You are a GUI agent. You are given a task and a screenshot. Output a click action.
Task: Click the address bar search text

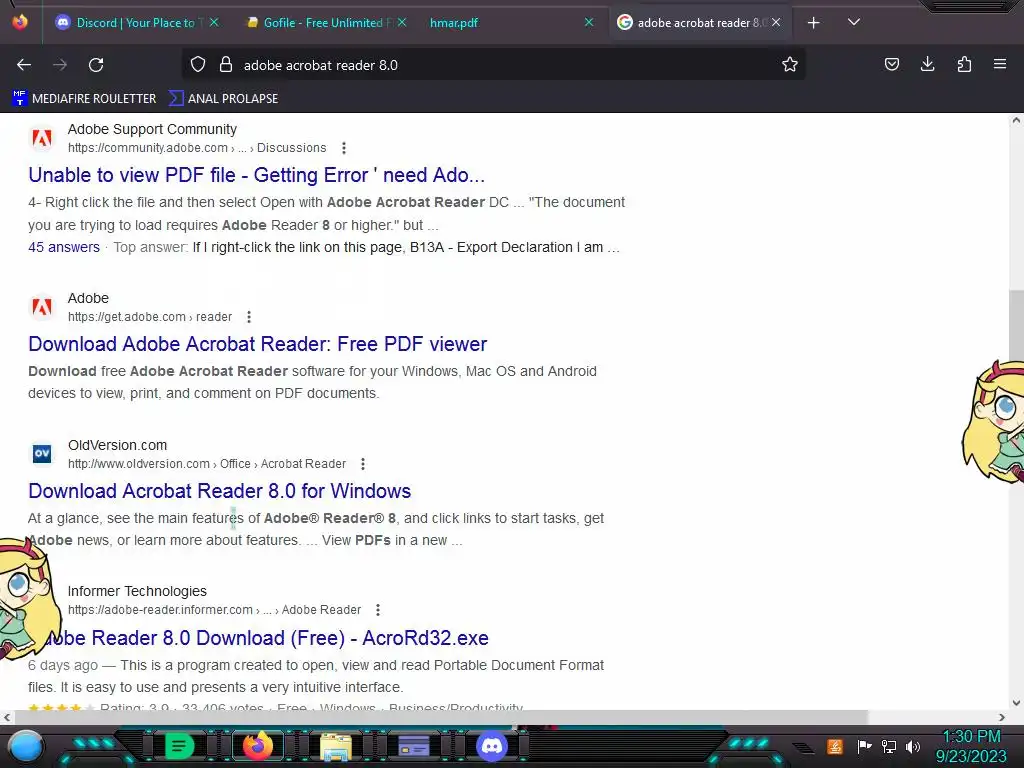point(321,65)
